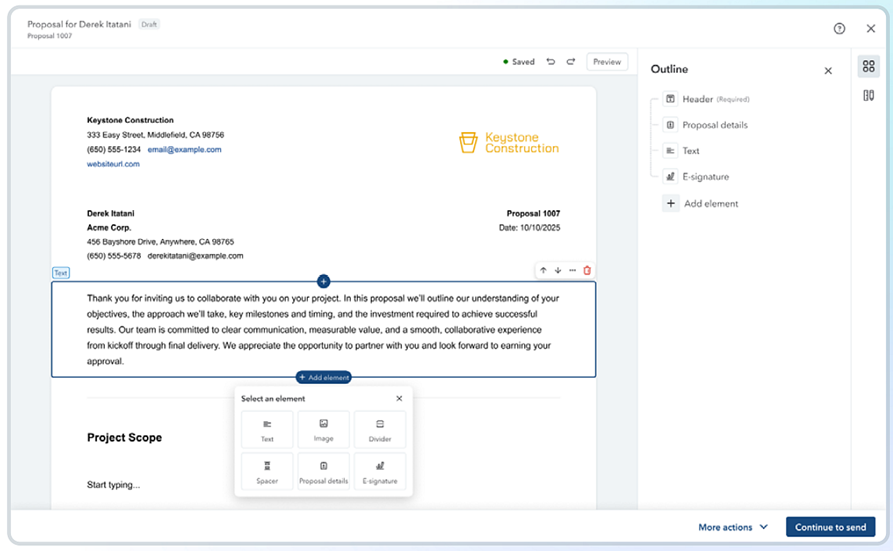This screenshot has width=893, height=551.
Task: Open the Preview button
Action: 607,62
